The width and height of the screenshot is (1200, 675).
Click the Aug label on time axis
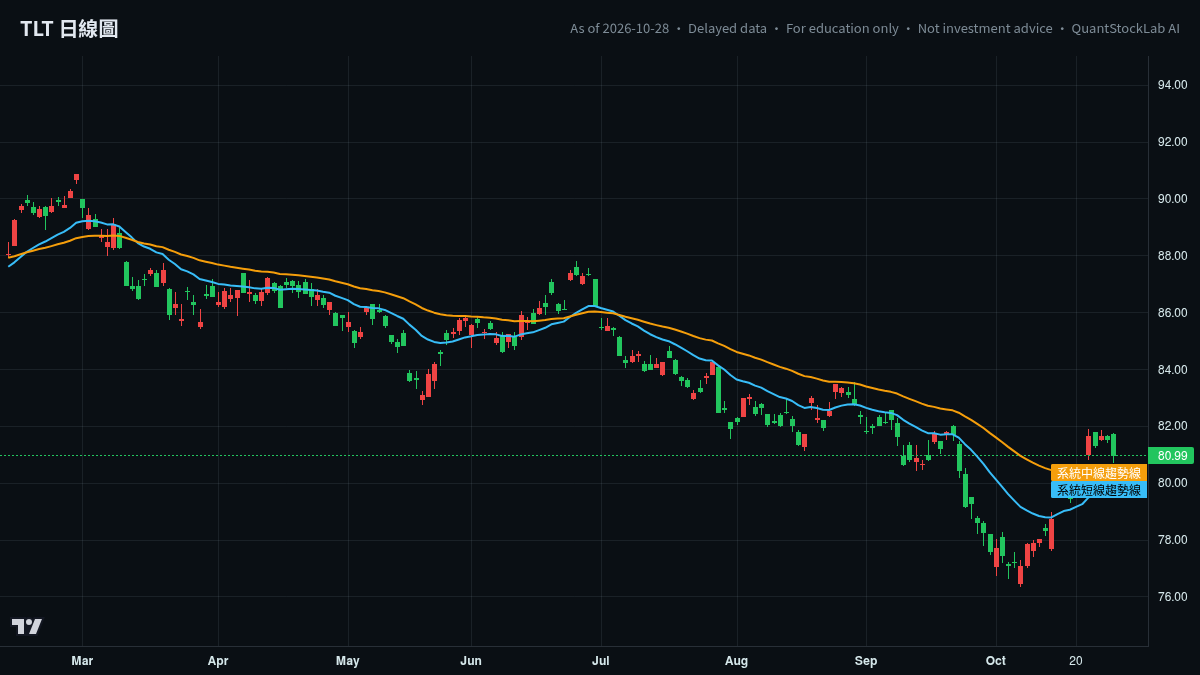[x=736, y=661]
